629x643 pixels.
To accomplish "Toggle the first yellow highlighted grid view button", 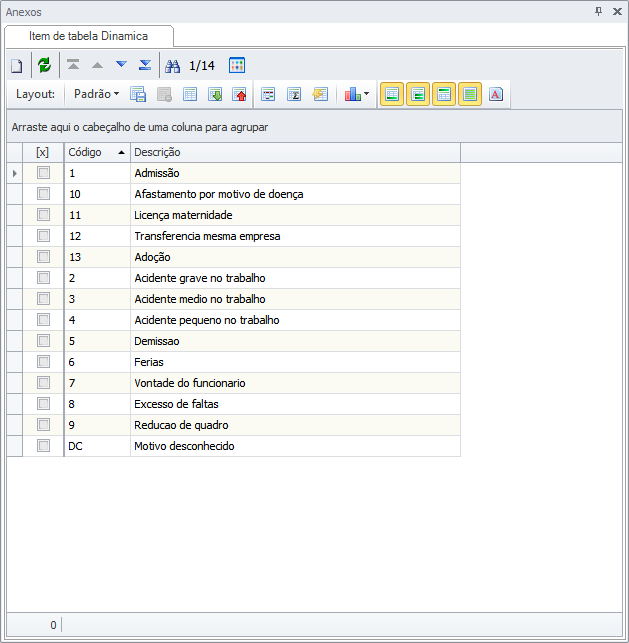I will tap(392, 94).
